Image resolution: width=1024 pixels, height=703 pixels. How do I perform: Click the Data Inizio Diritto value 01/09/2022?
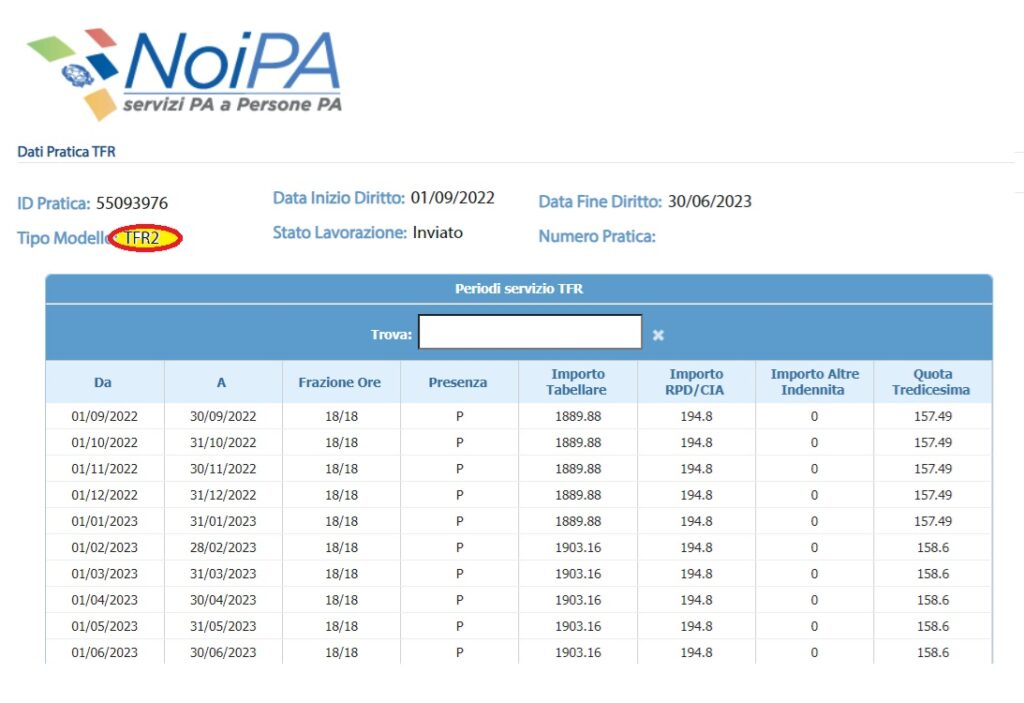(453, 197)
